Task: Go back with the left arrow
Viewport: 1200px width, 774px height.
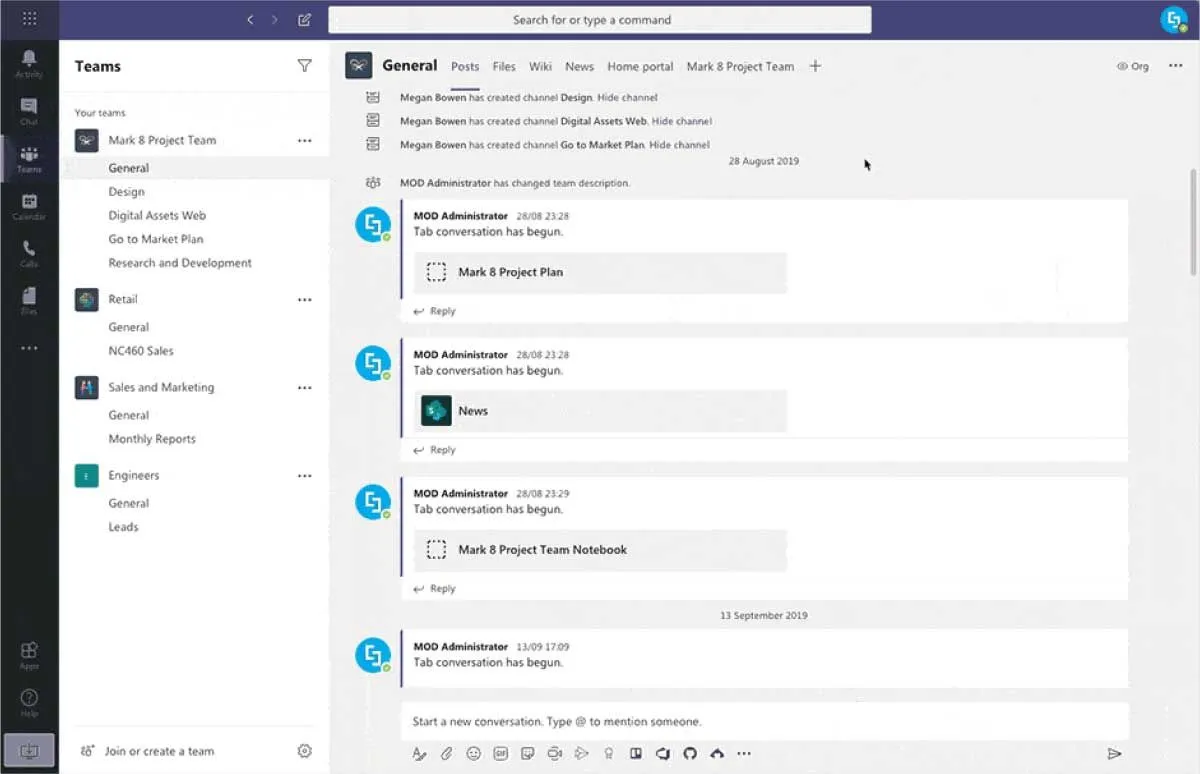Action: (250, 19)
